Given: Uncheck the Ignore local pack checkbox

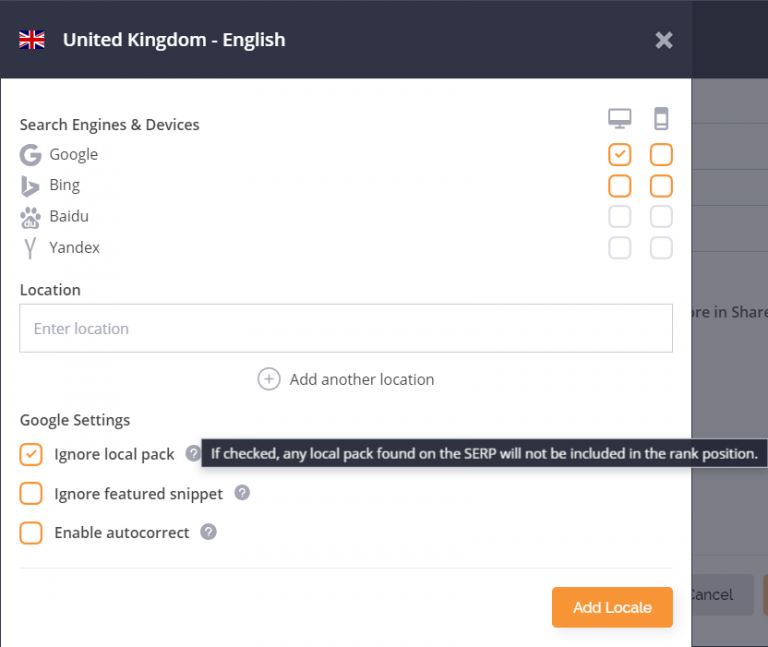Looking at the screenshot, I should (31, 455).
